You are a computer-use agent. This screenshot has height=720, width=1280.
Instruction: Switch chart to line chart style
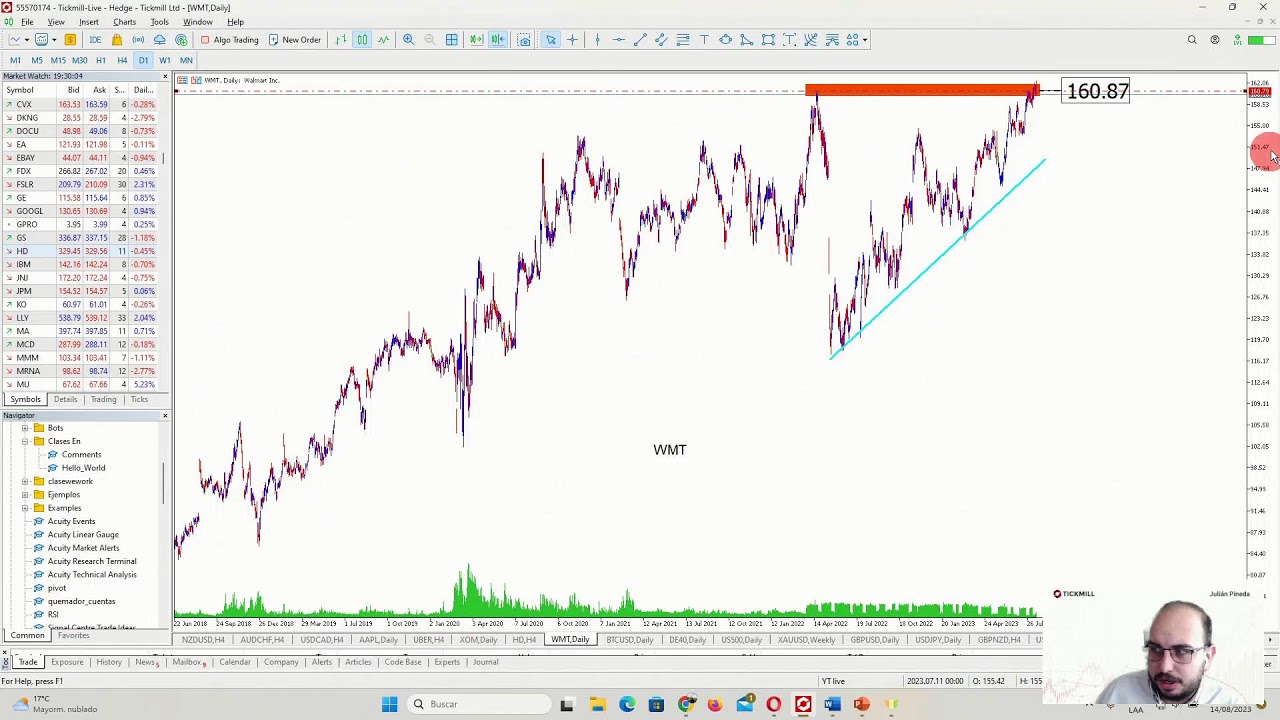pyautogui.click(x=383, y=40)
